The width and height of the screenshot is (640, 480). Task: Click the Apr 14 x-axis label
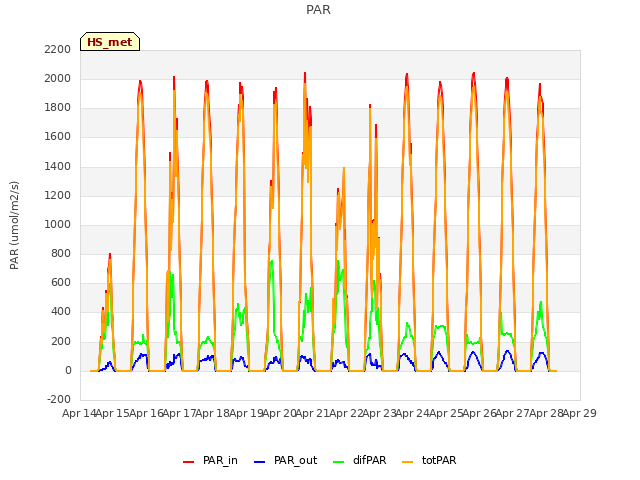click(x=79, y=413)
